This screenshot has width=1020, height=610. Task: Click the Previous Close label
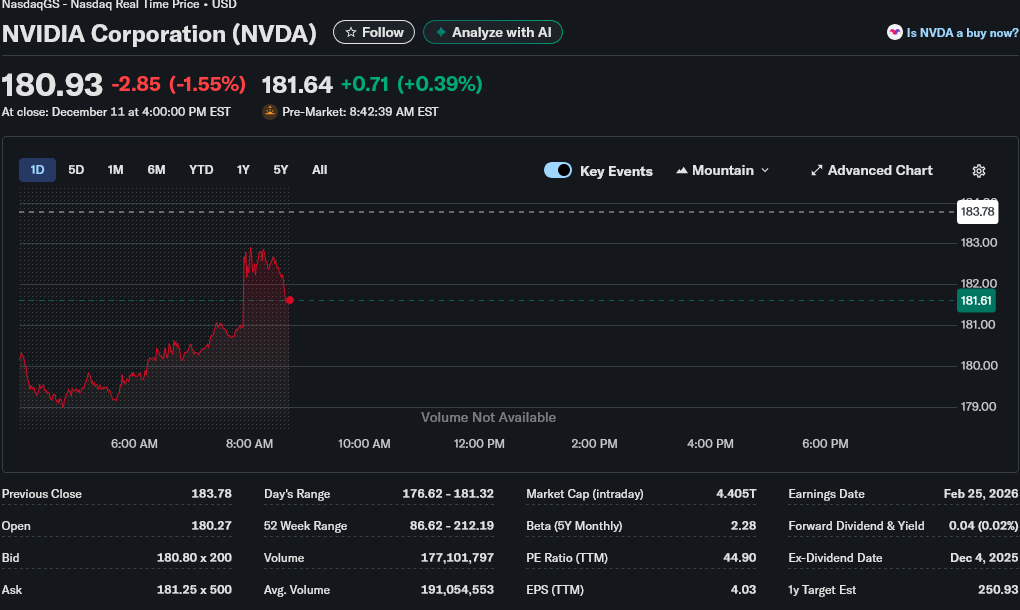42,494
